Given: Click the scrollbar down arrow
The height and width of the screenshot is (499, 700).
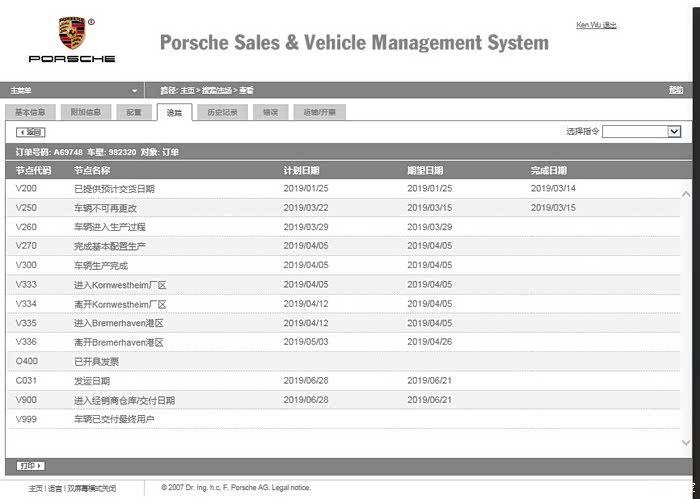Looking at the screenshot, I should pos(686,442).
